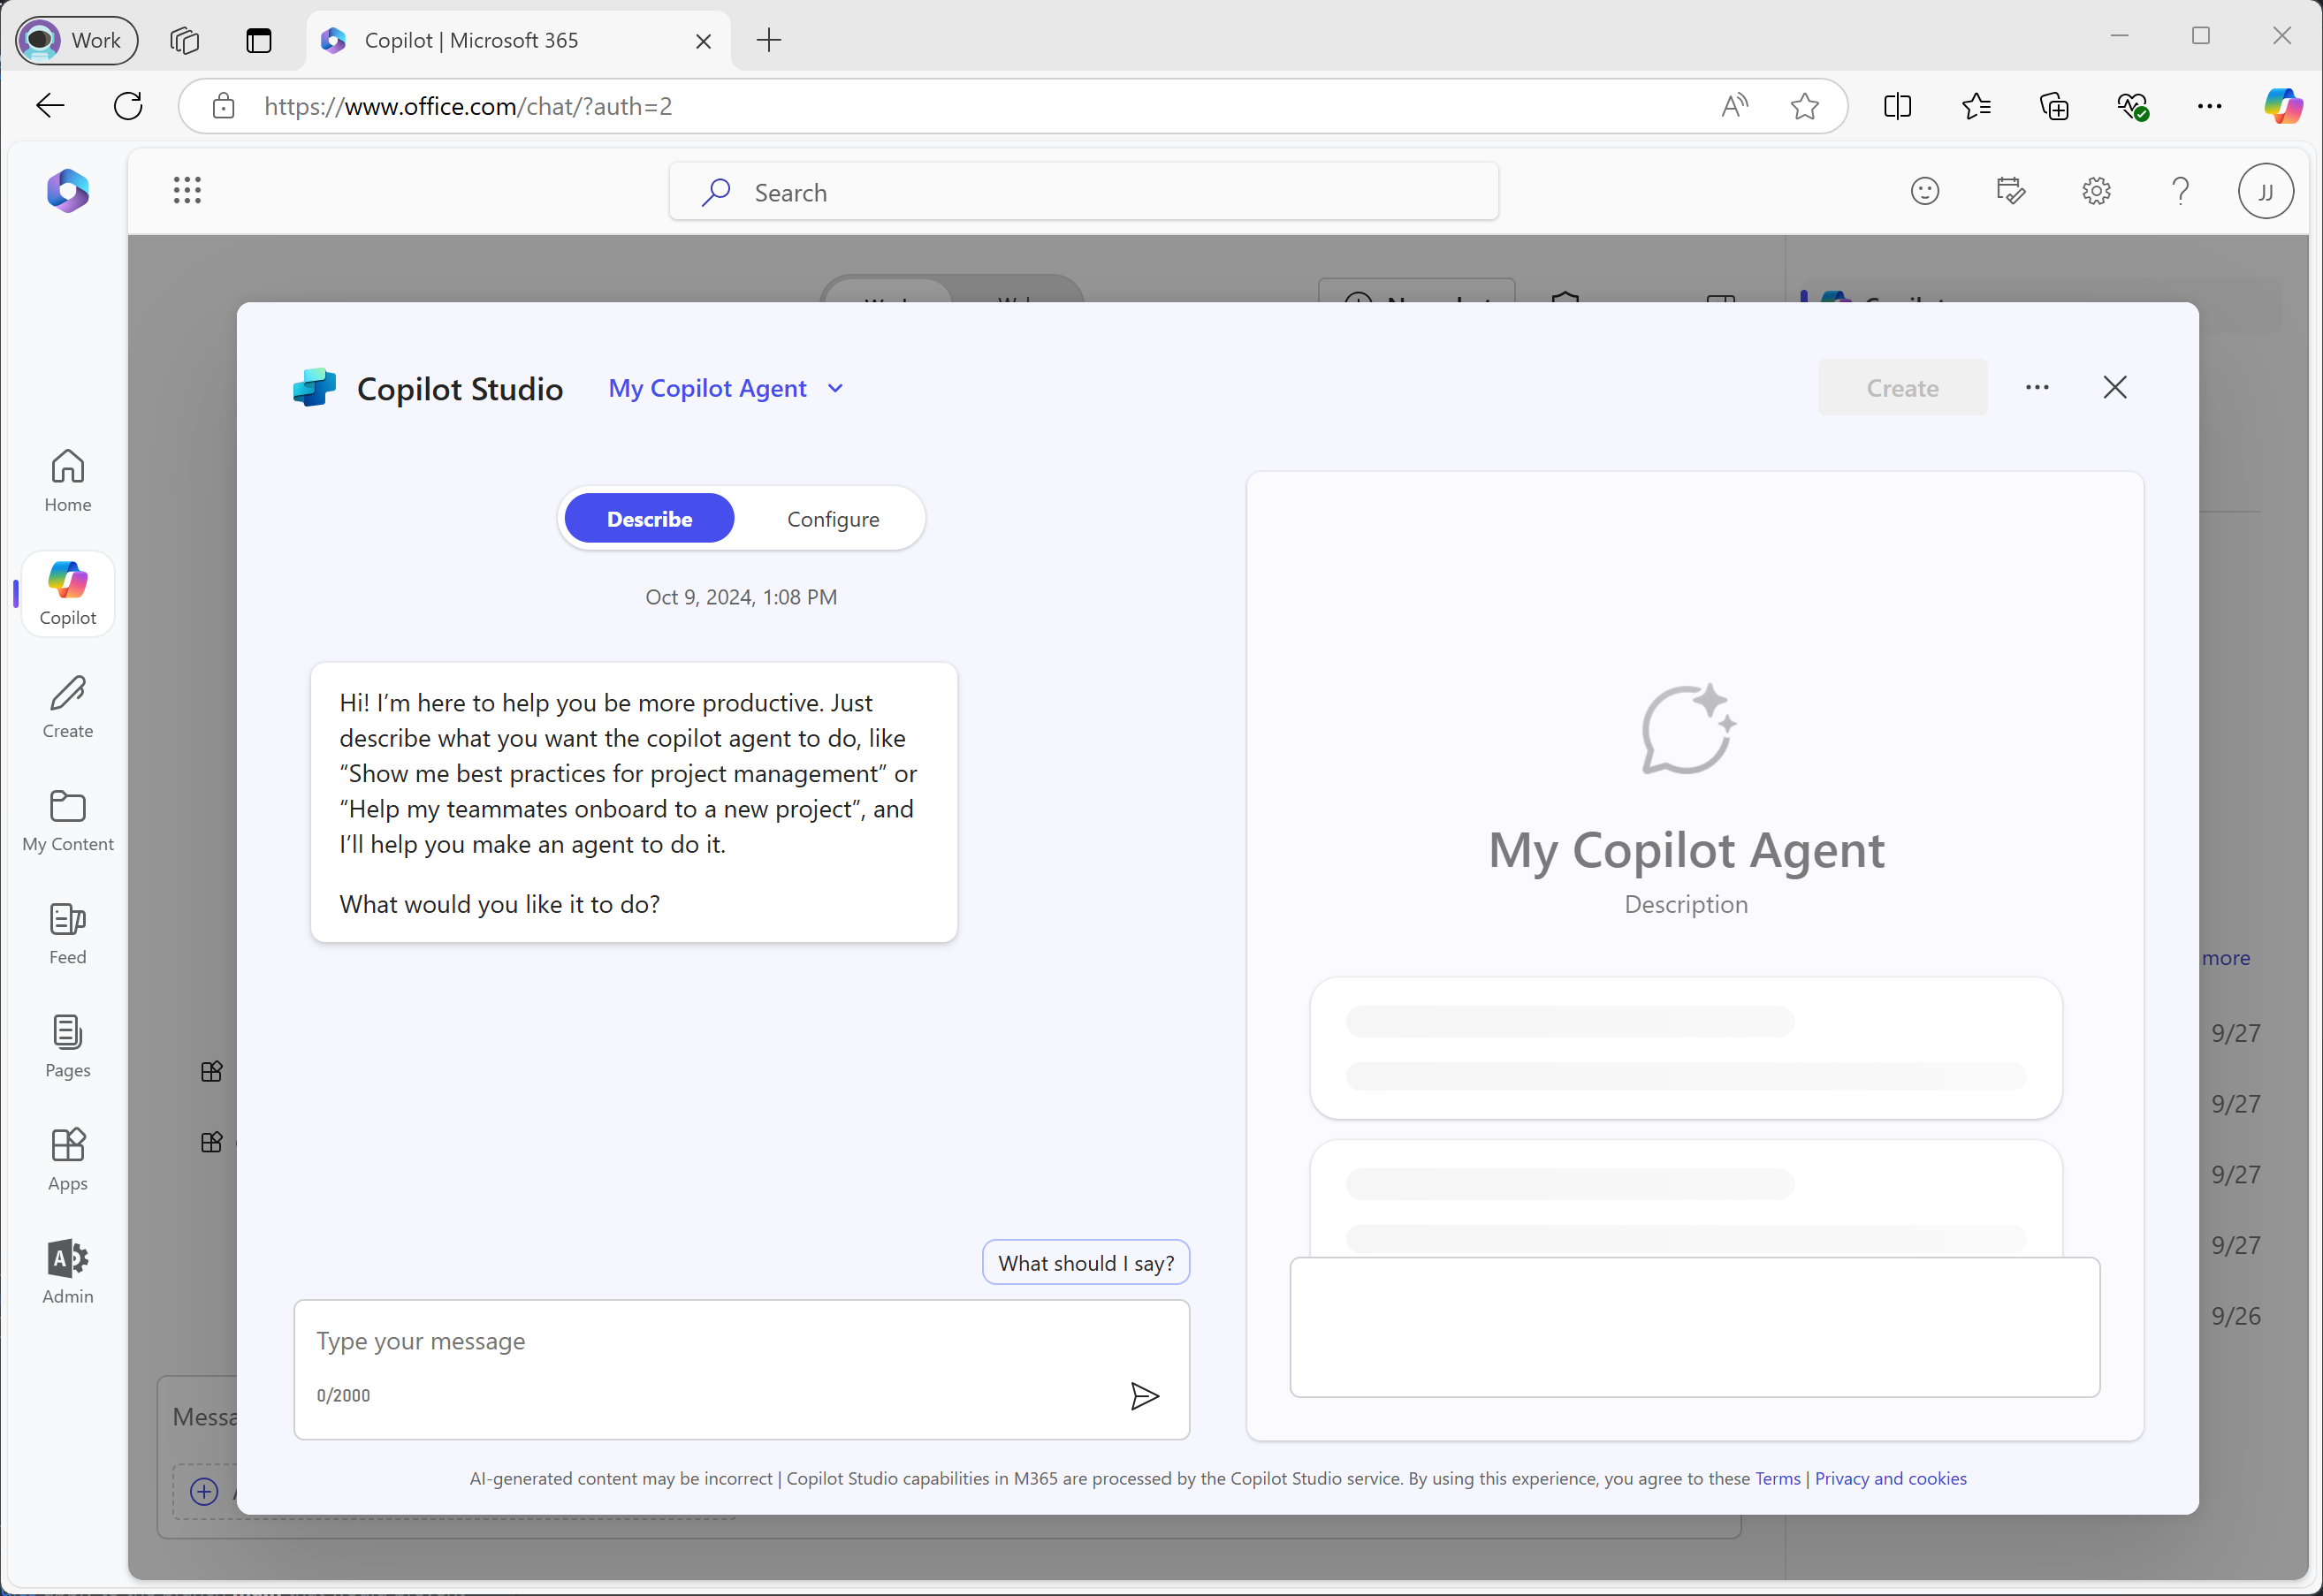
Task: Navigate to Apps in sidebar
Action: [67, 1160]
